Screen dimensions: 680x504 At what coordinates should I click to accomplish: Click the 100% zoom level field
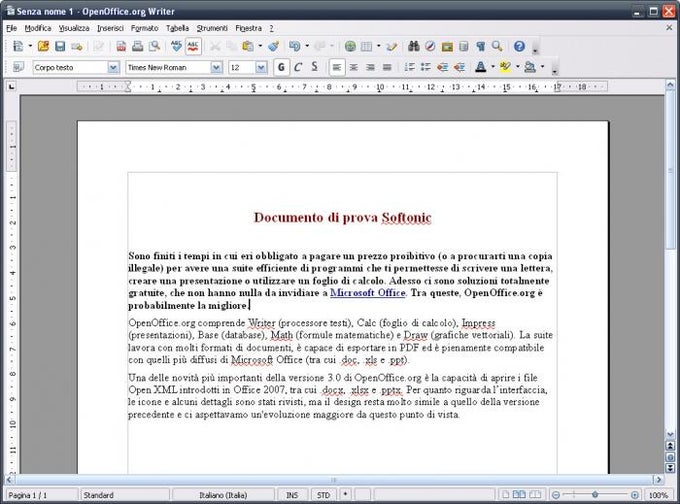658,495
